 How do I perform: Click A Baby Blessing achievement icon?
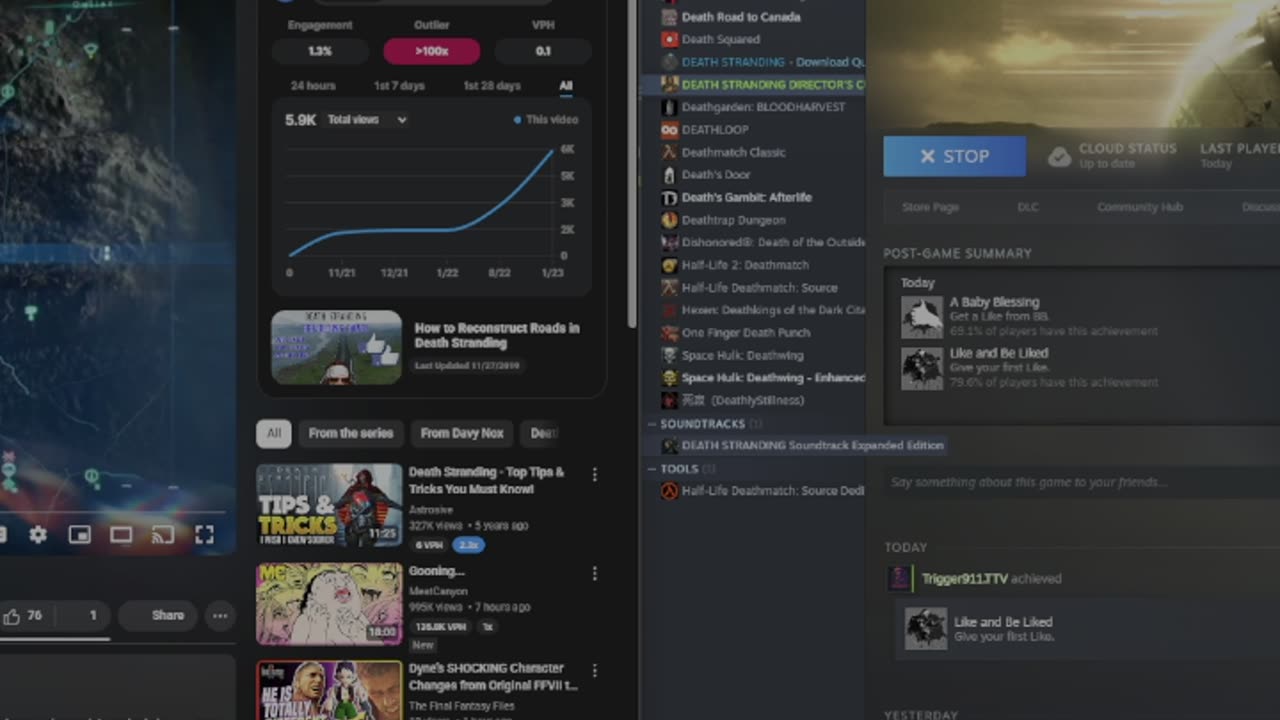tap(921, 317)
